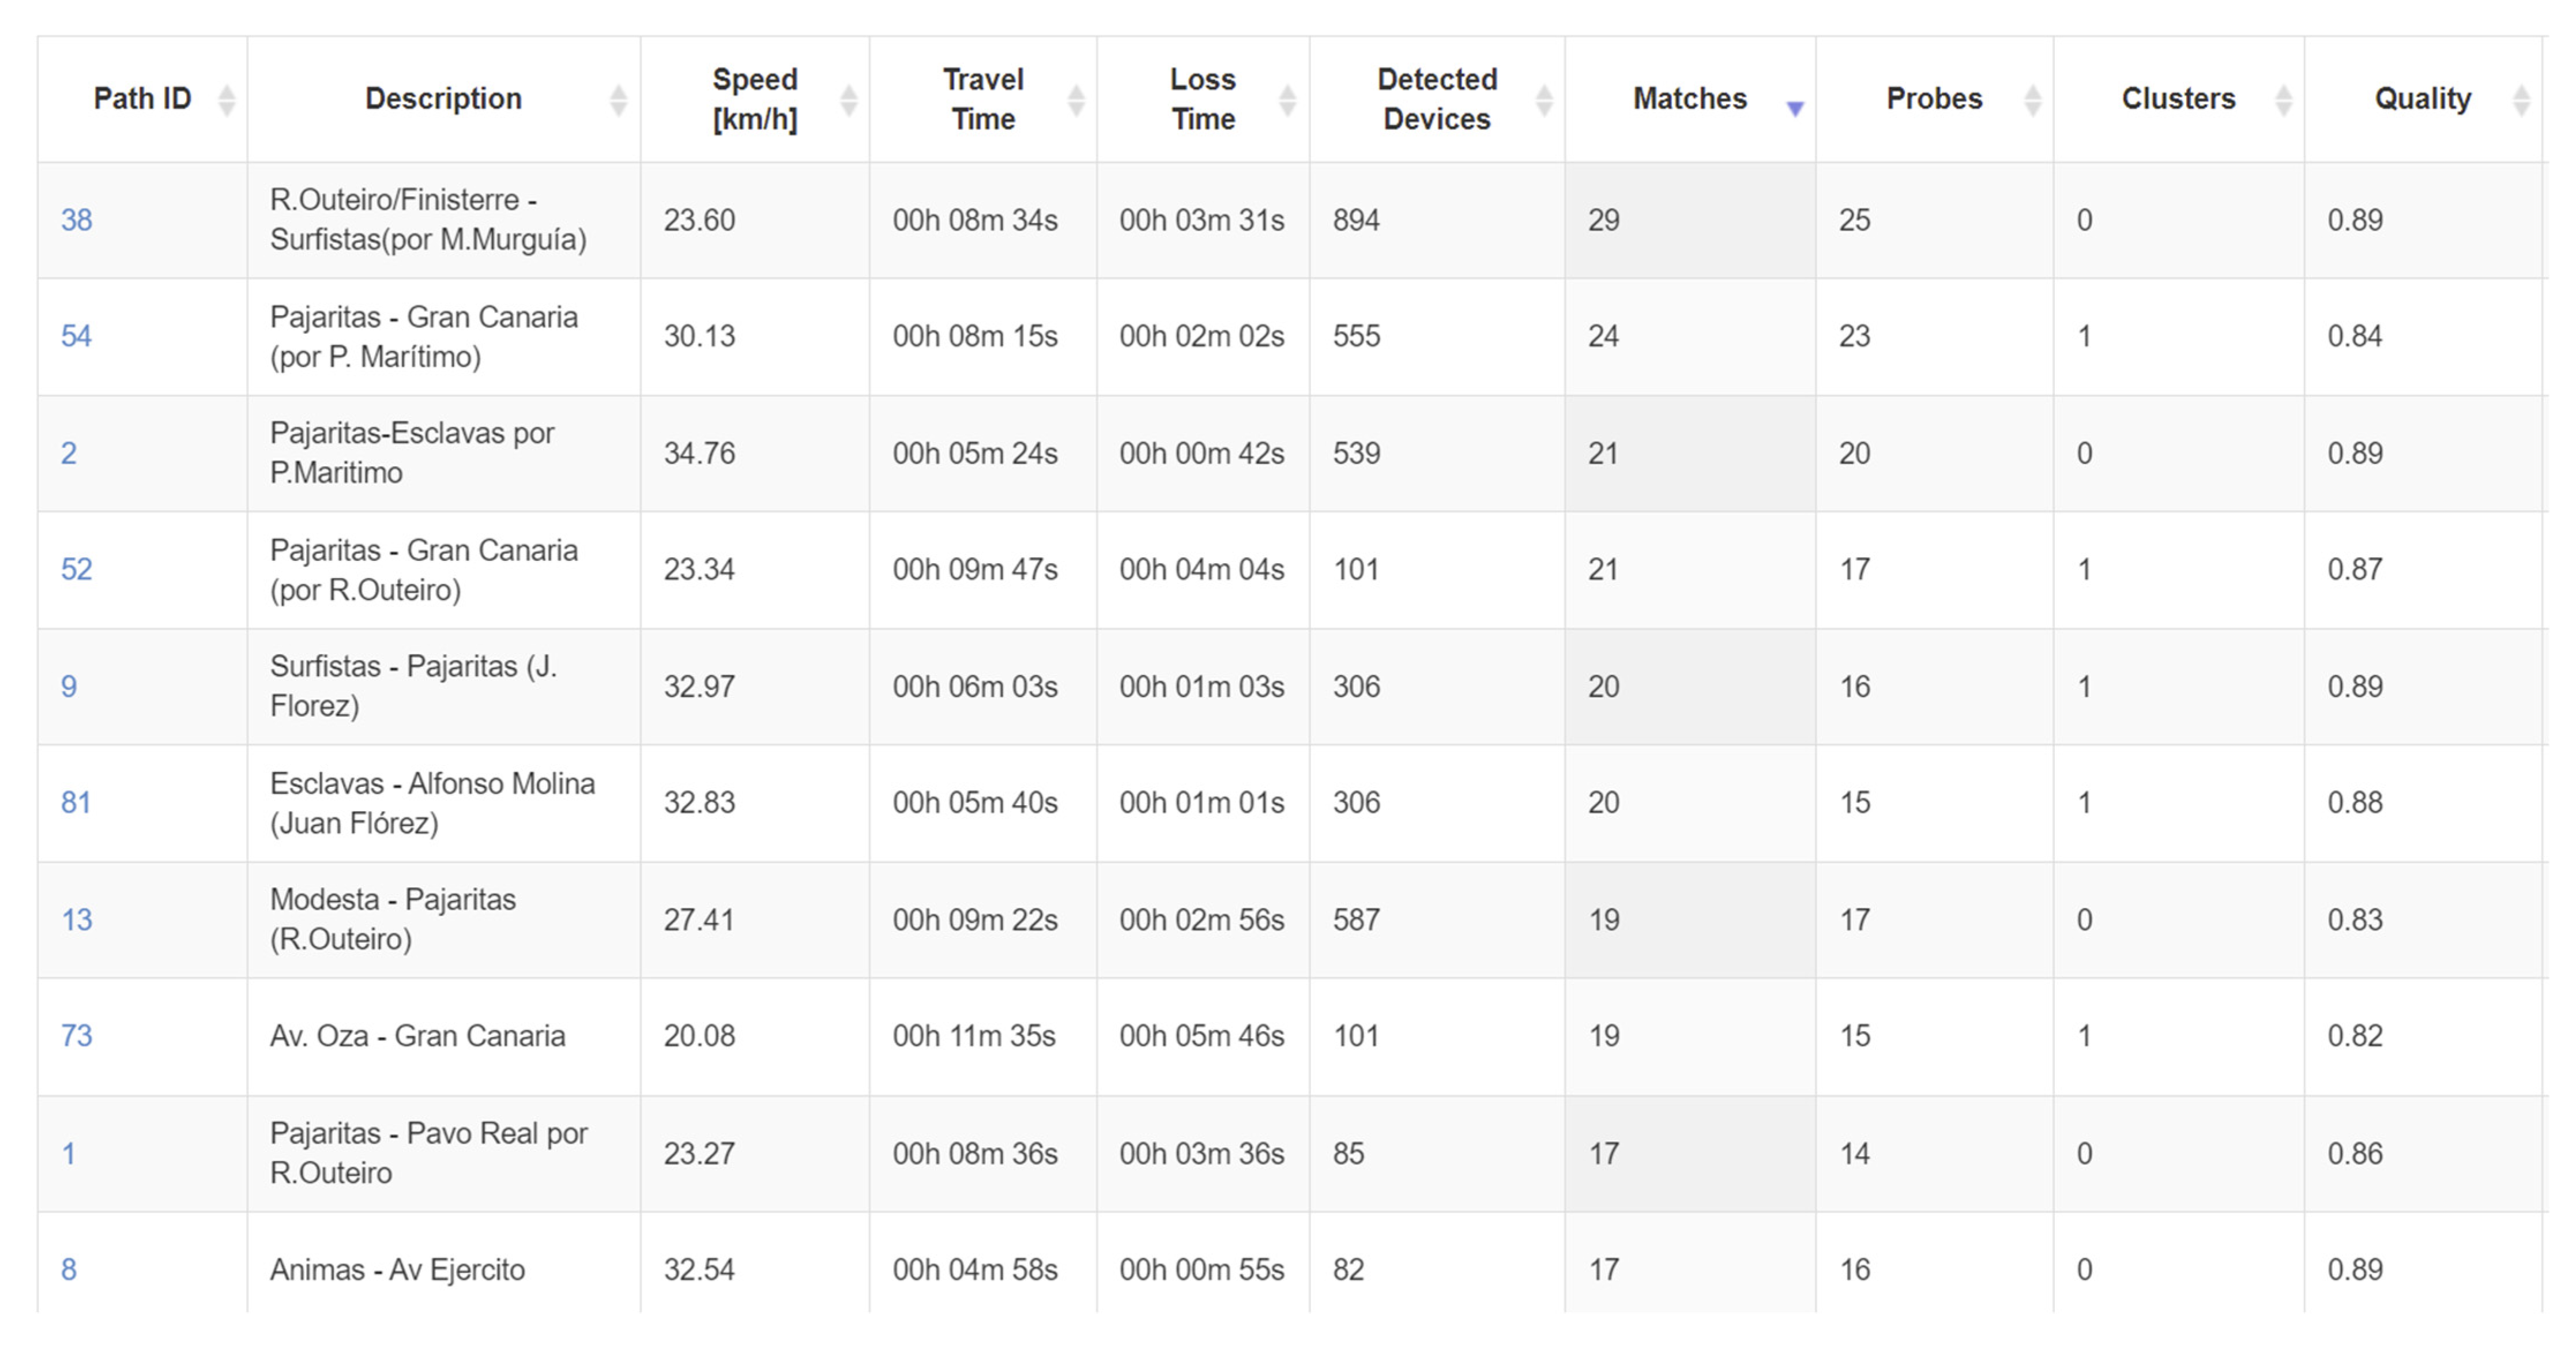Click the Path ID column sort icon
This screenshot has width=2576, height=1346.
(x=227, y=100)
